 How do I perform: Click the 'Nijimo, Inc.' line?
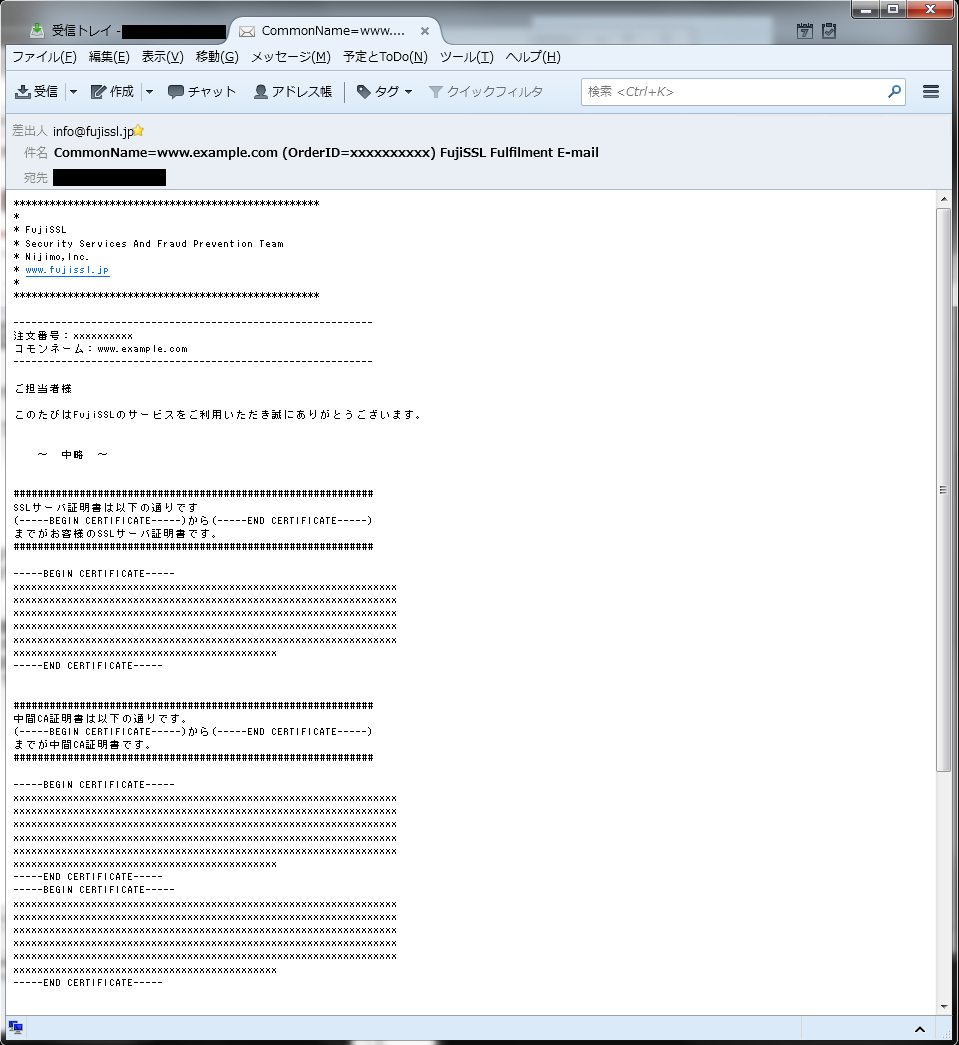click(x=57, y=257)
